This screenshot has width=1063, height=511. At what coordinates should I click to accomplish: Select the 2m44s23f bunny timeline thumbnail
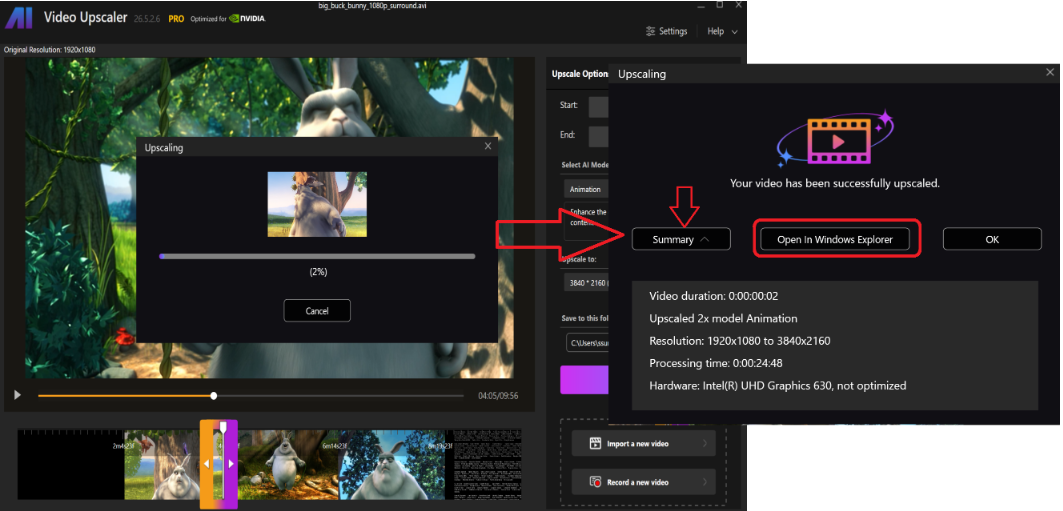162,464
